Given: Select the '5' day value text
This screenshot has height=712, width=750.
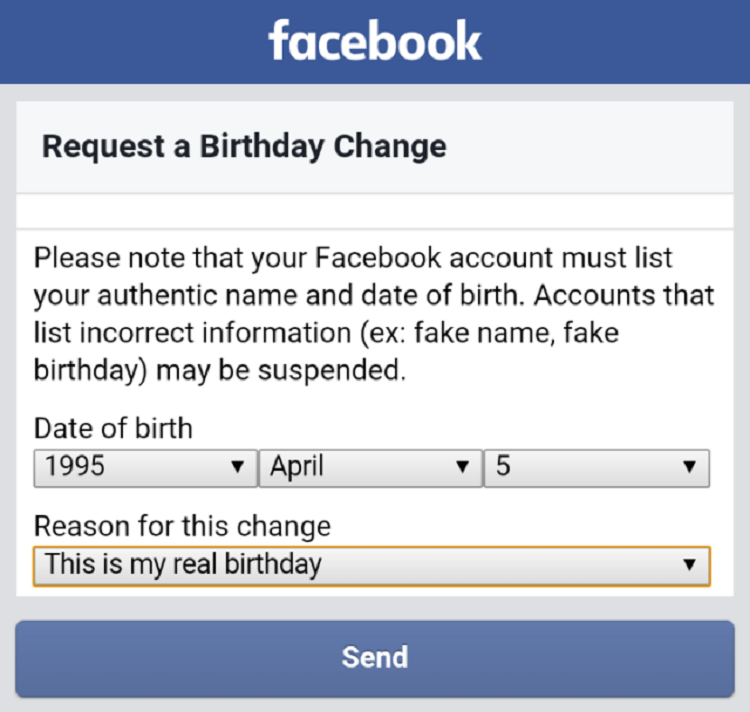Looking at the screenshot, I should click(503, 468).
